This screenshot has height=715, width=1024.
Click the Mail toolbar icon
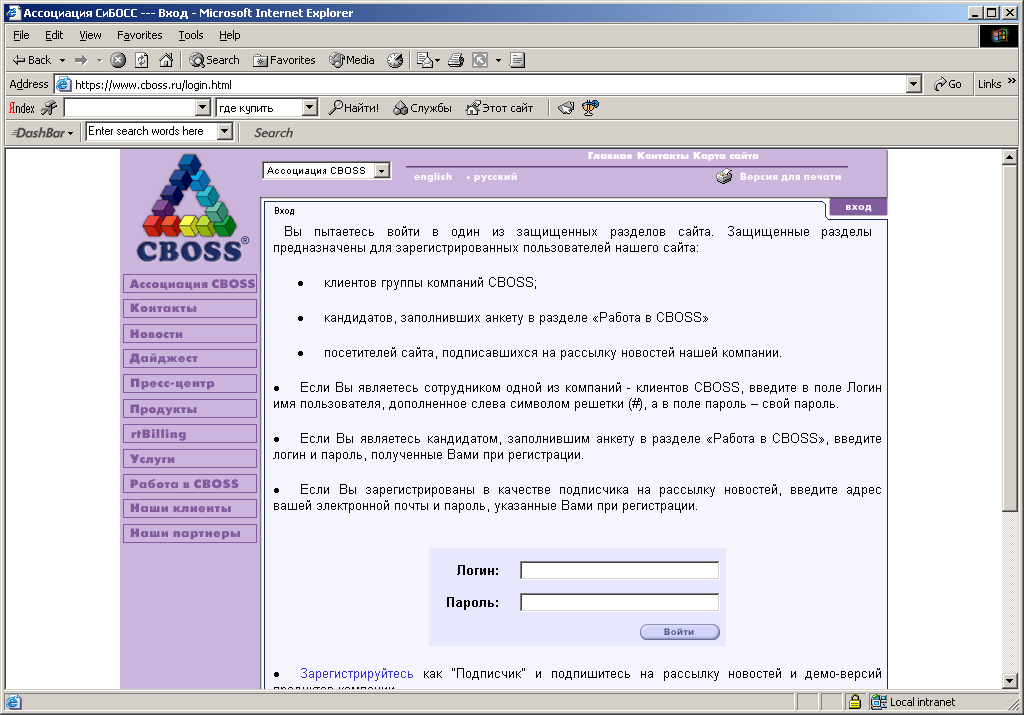(424, 60)
